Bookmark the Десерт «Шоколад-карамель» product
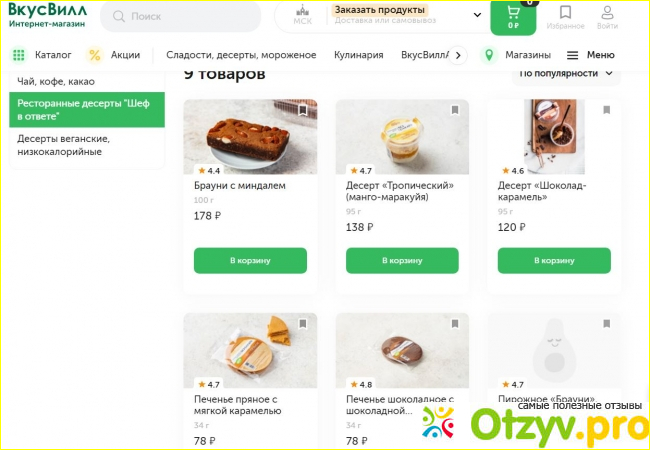 [607, 111]
